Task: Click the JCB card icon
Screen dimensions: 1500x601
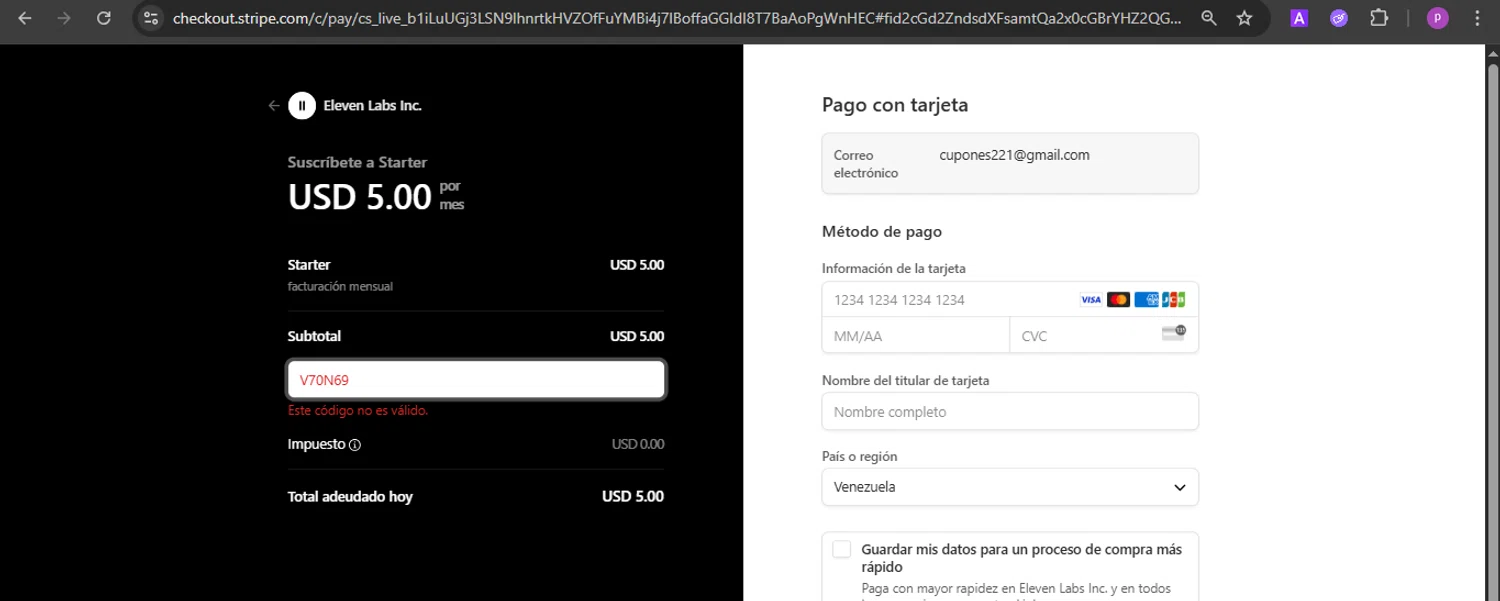Action: tap(1174, 300)
